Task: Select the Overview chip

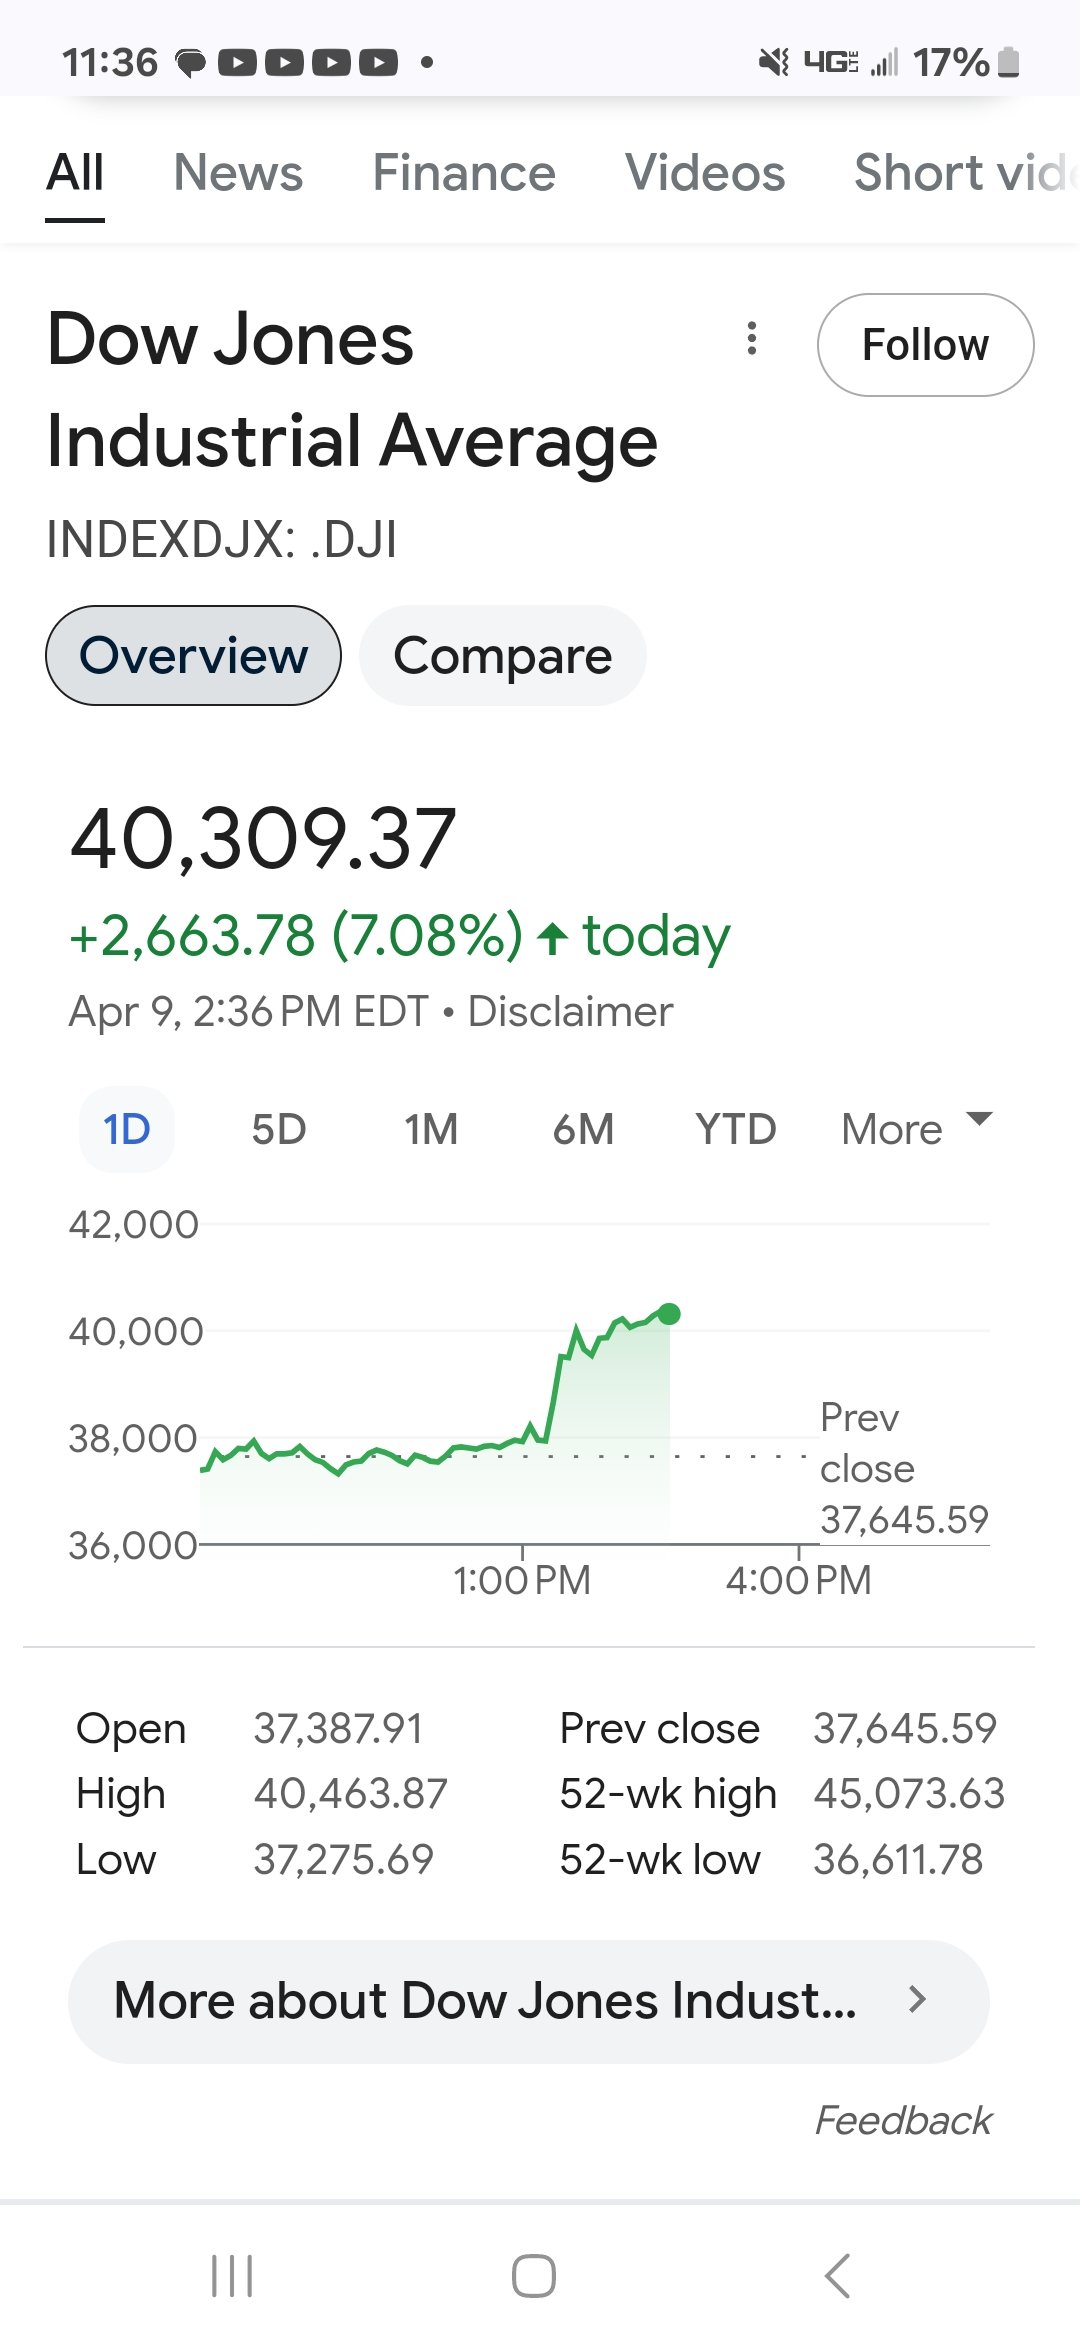Action: (x=193, y=656)
